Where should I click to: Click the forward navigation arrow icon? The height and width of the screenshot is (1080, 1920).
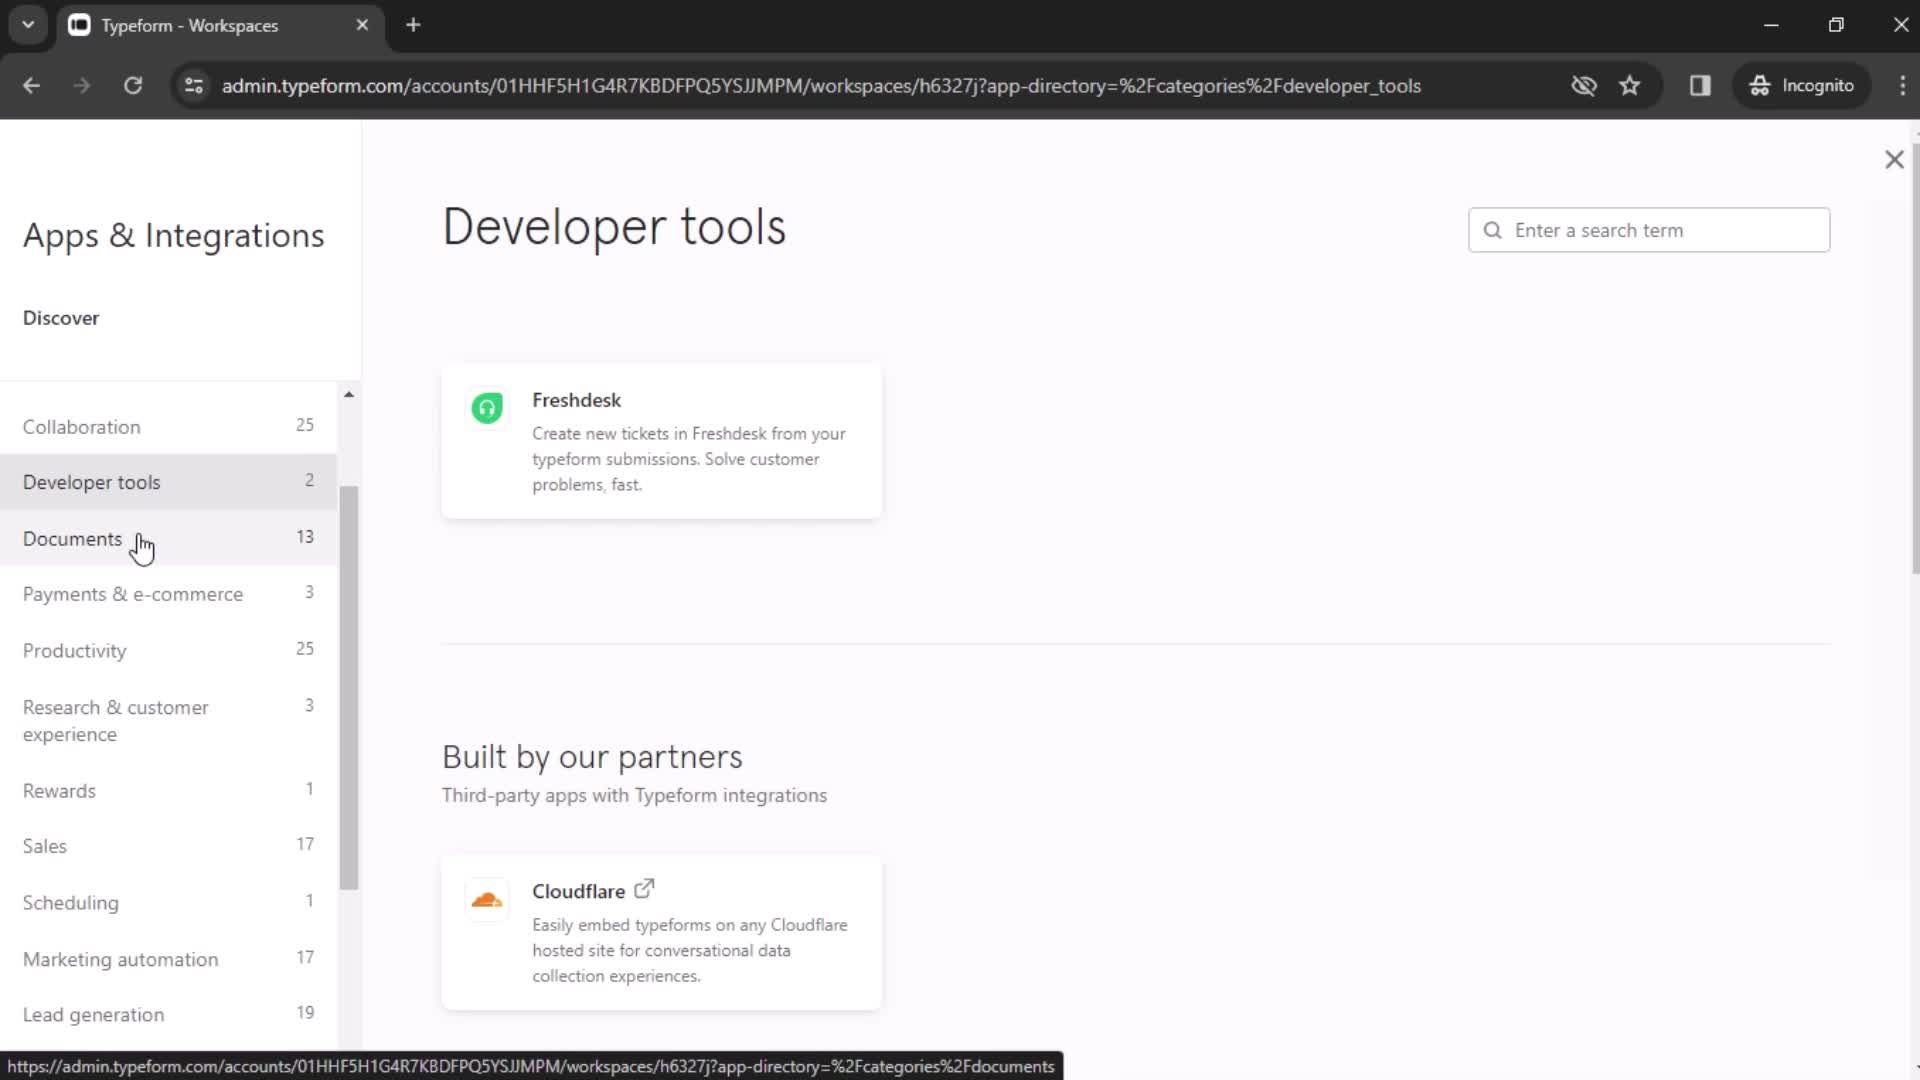coord(82,87)
